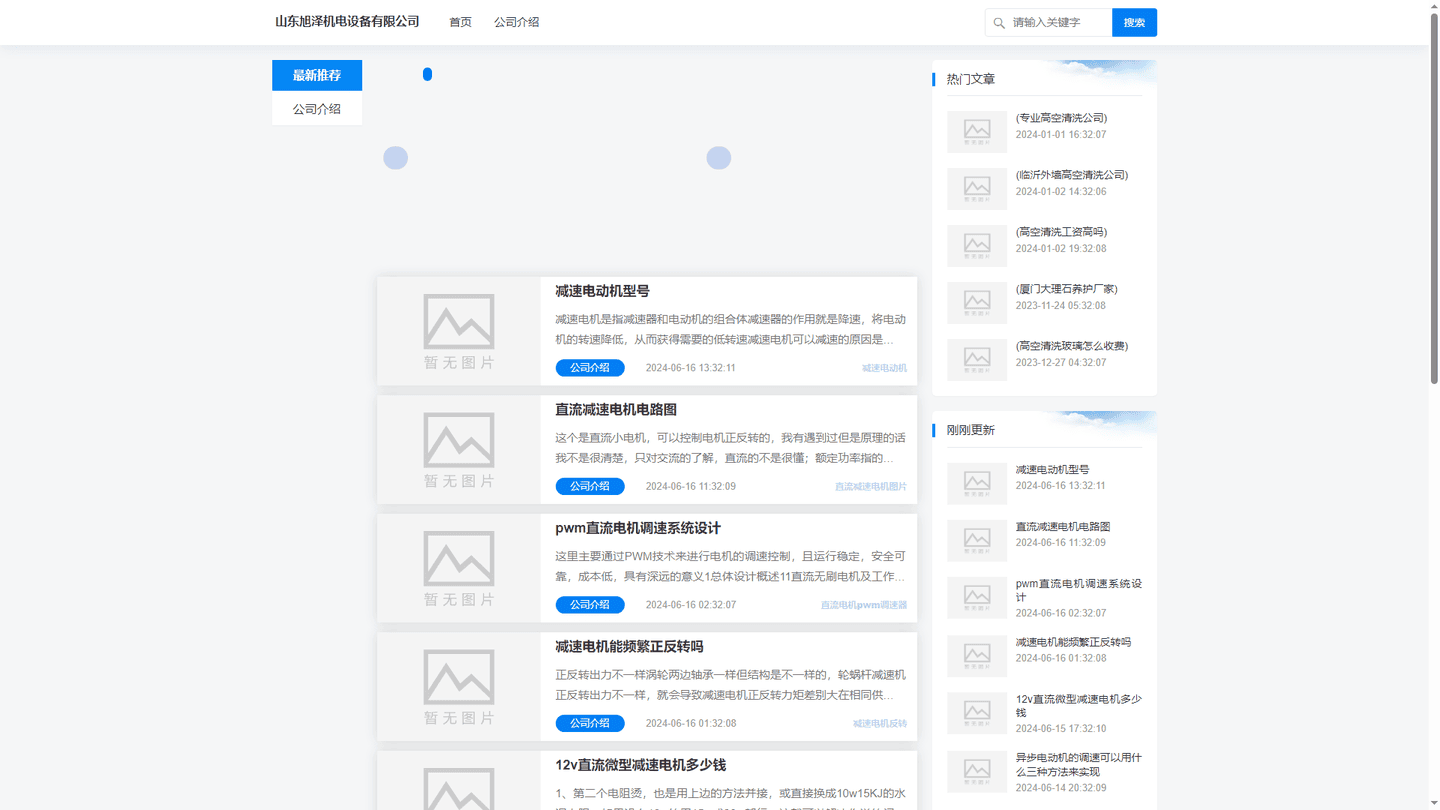Click image icon beside (临沂外墙高空清洗公司)
The height and width of the screenshot is (810, 1440).
click(977, 188)
